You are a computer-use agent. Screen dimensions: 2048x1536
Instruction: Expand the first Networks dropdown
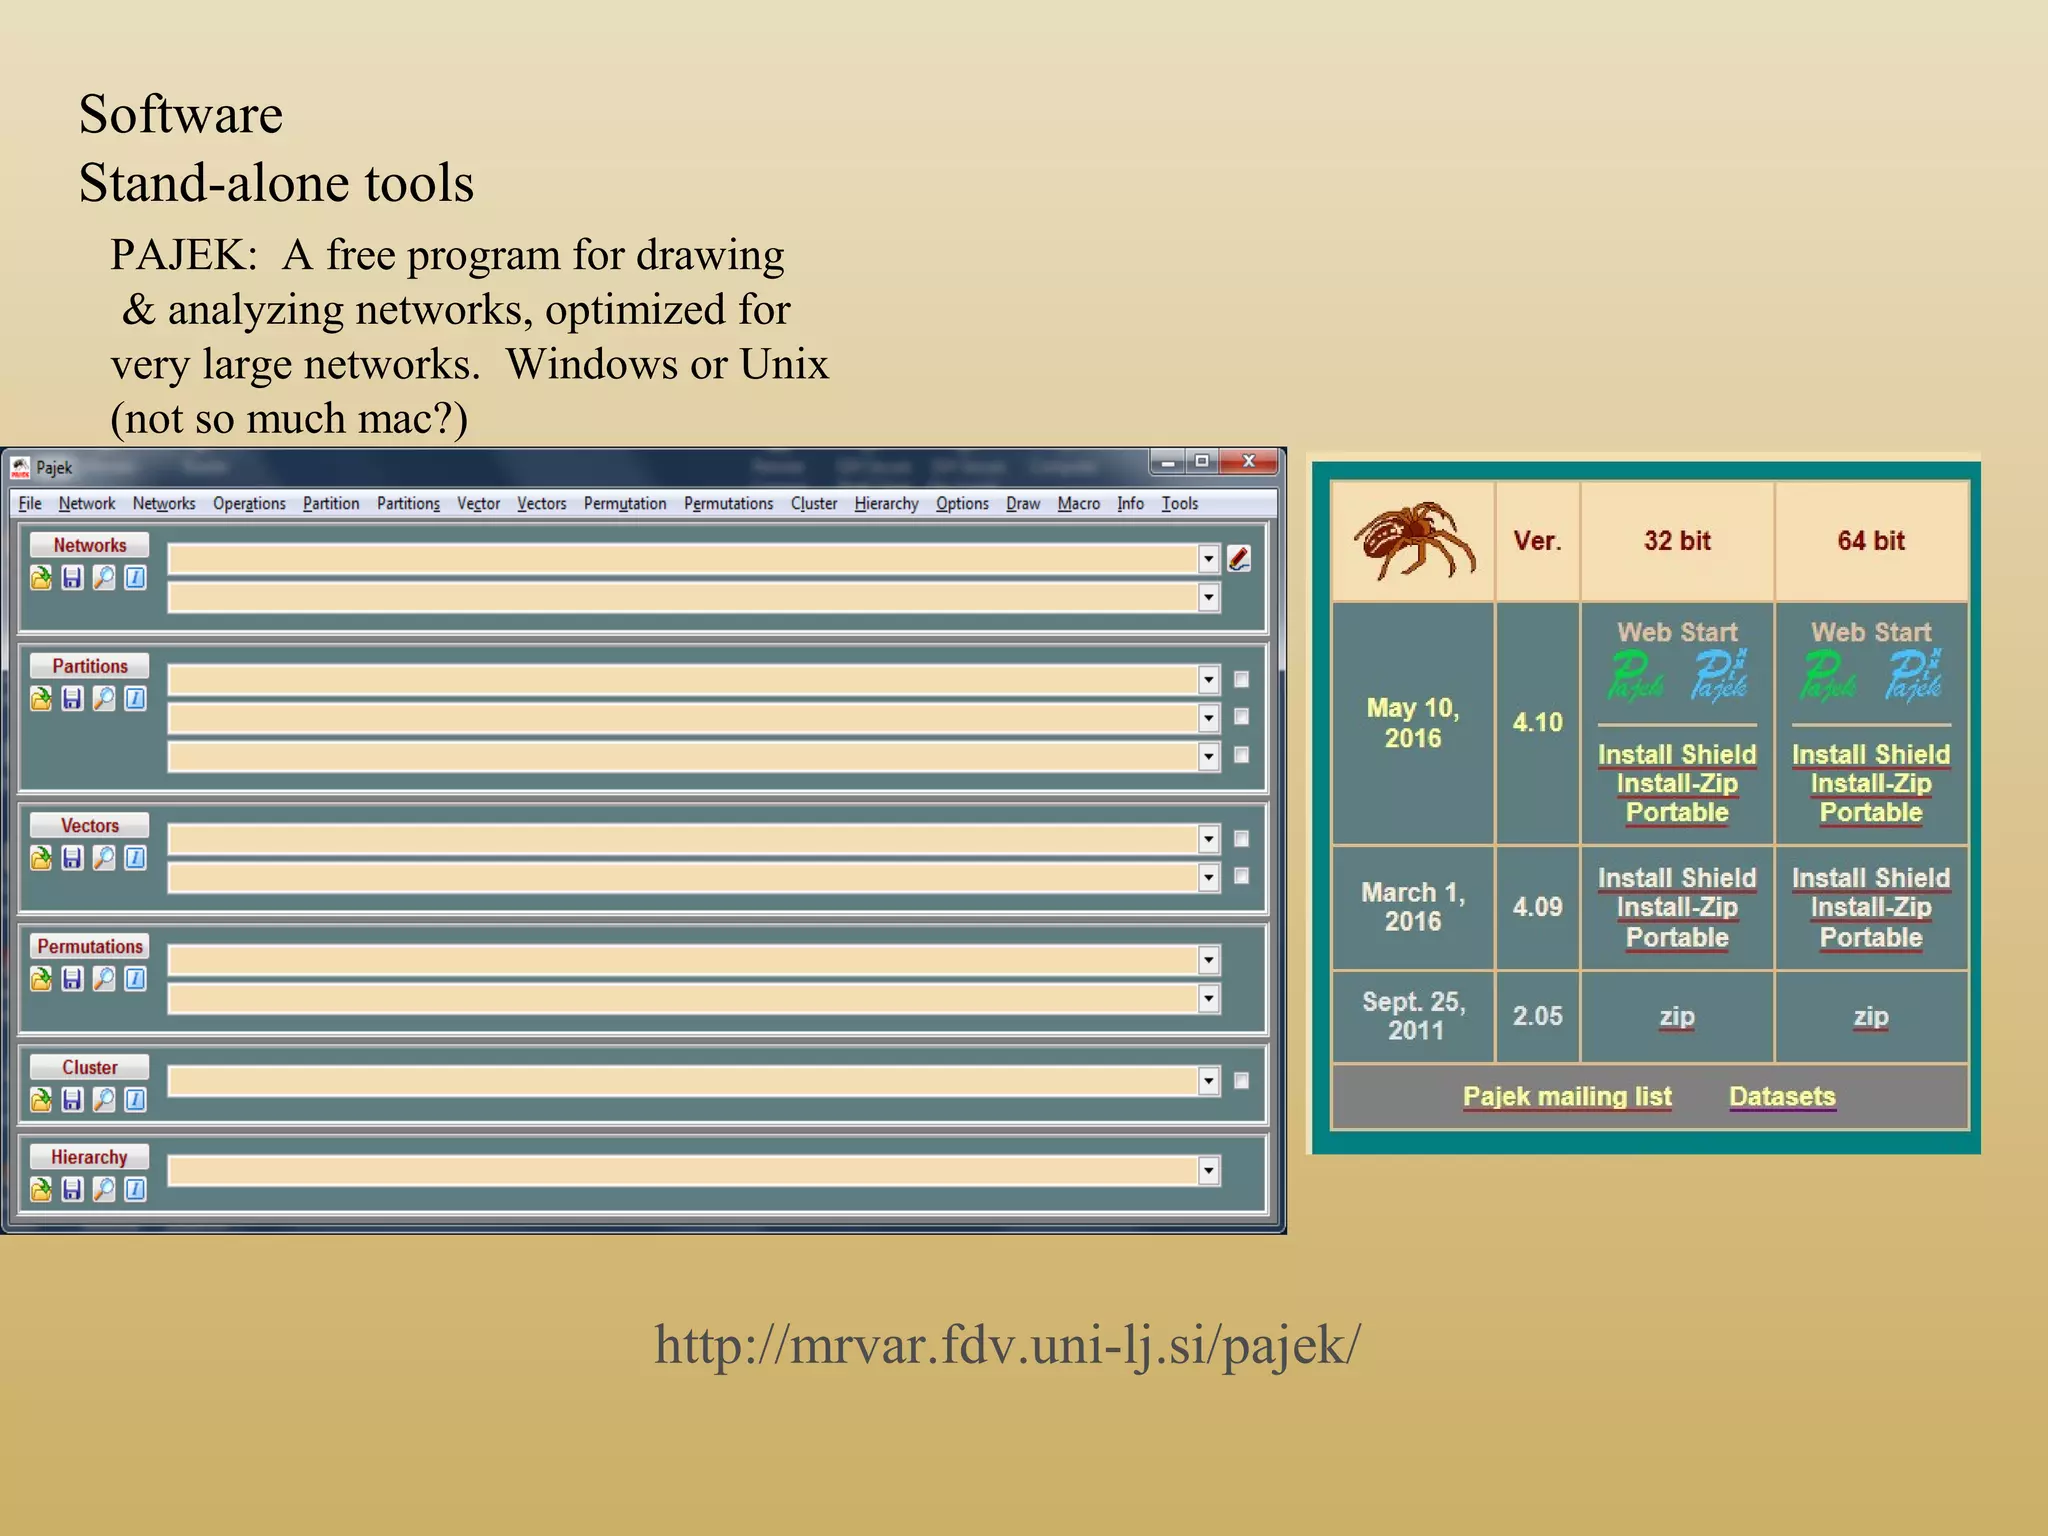pos(1209,558)
